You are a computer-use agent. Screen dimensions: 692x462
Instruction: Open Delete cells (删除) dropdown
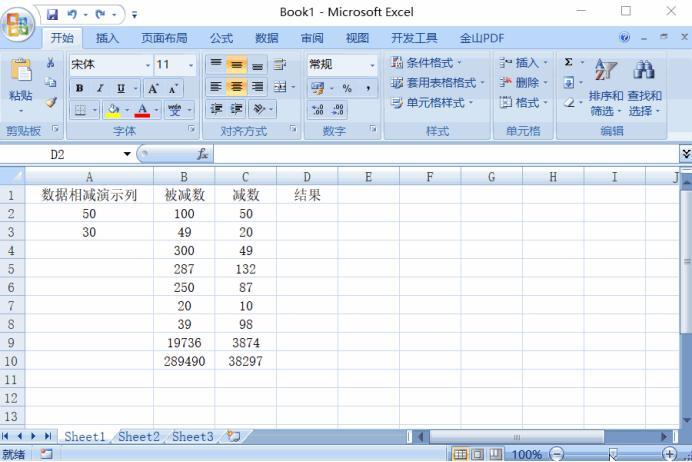tap(523, 83)
